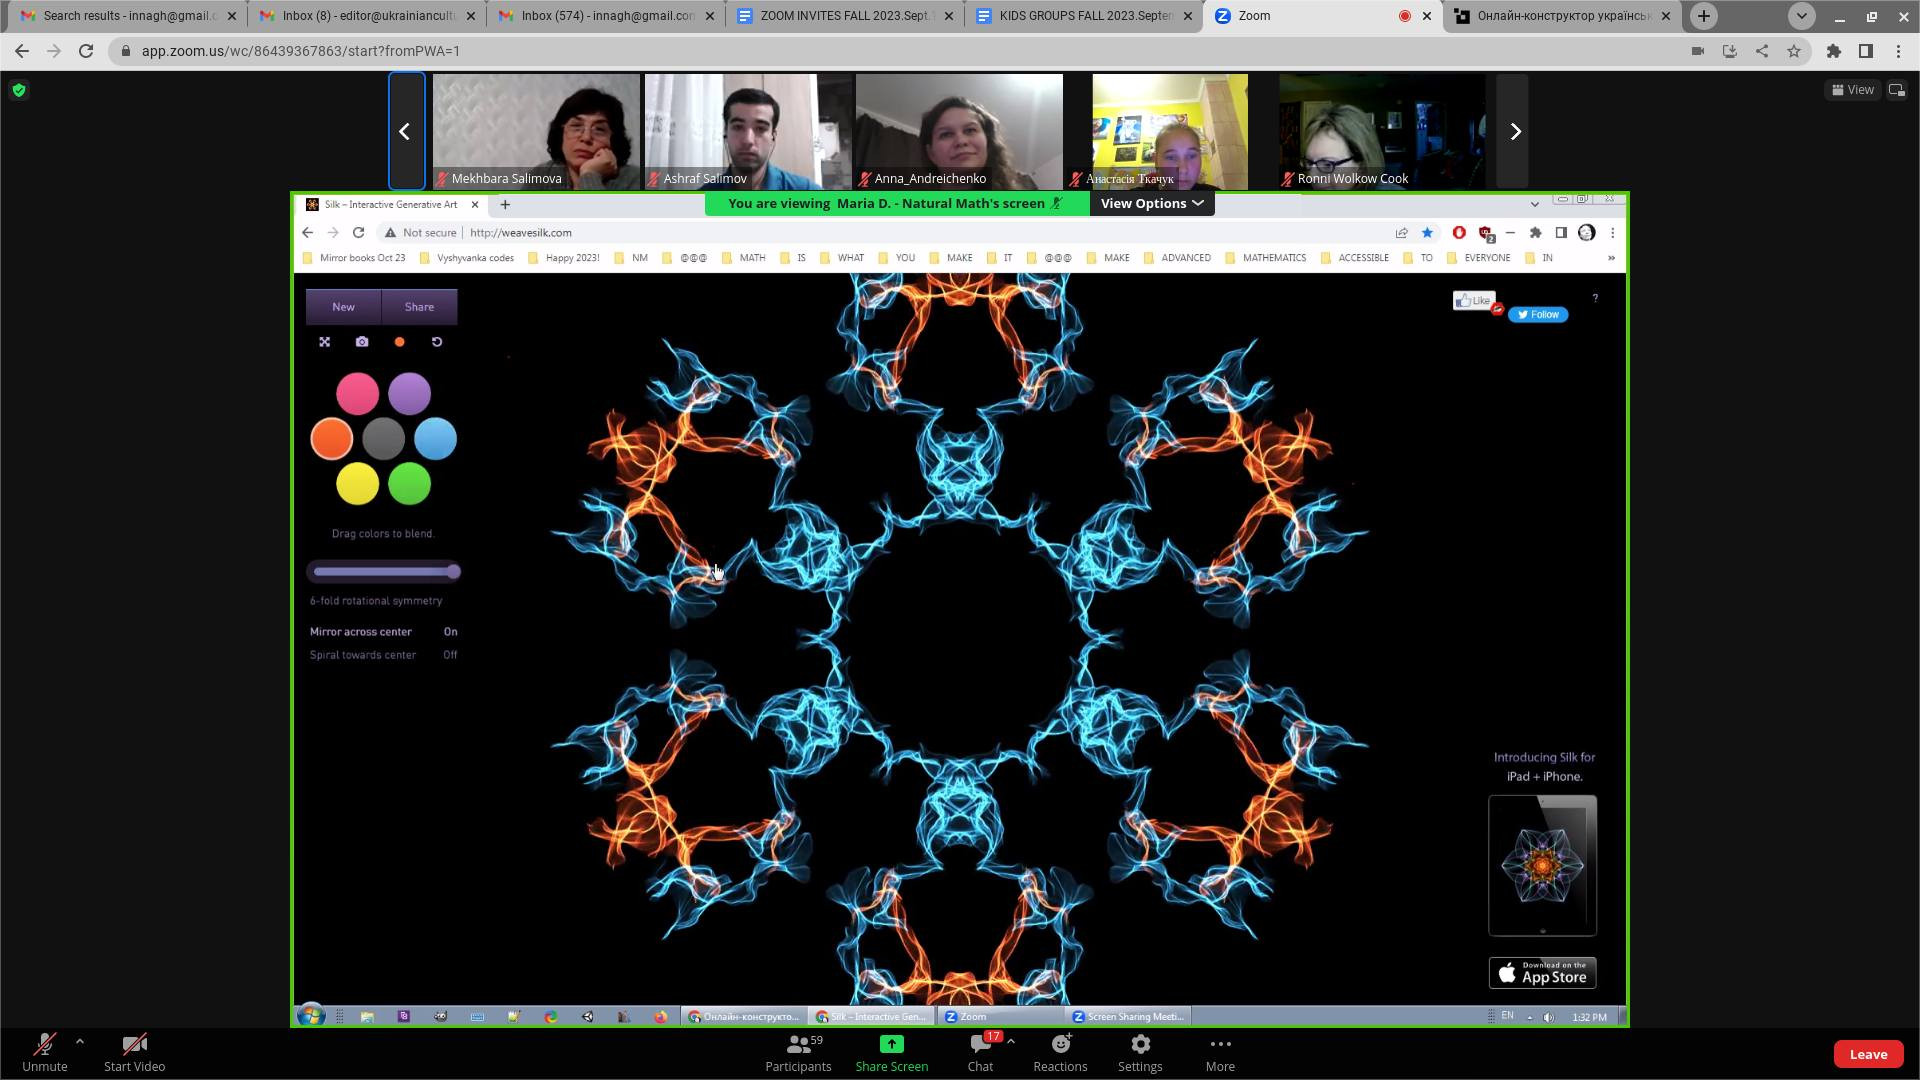Viewport: 1920px width, 1080px height.
Task: Expand audio options arrow beside Unmute
Action: (80, 1042)
